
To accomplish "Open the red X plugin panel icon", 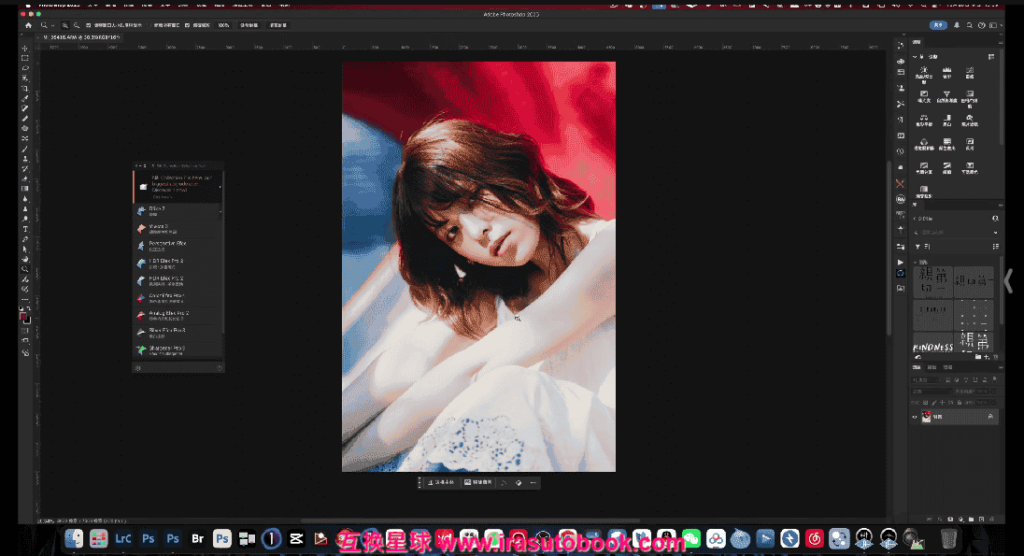I will point(901,184).
